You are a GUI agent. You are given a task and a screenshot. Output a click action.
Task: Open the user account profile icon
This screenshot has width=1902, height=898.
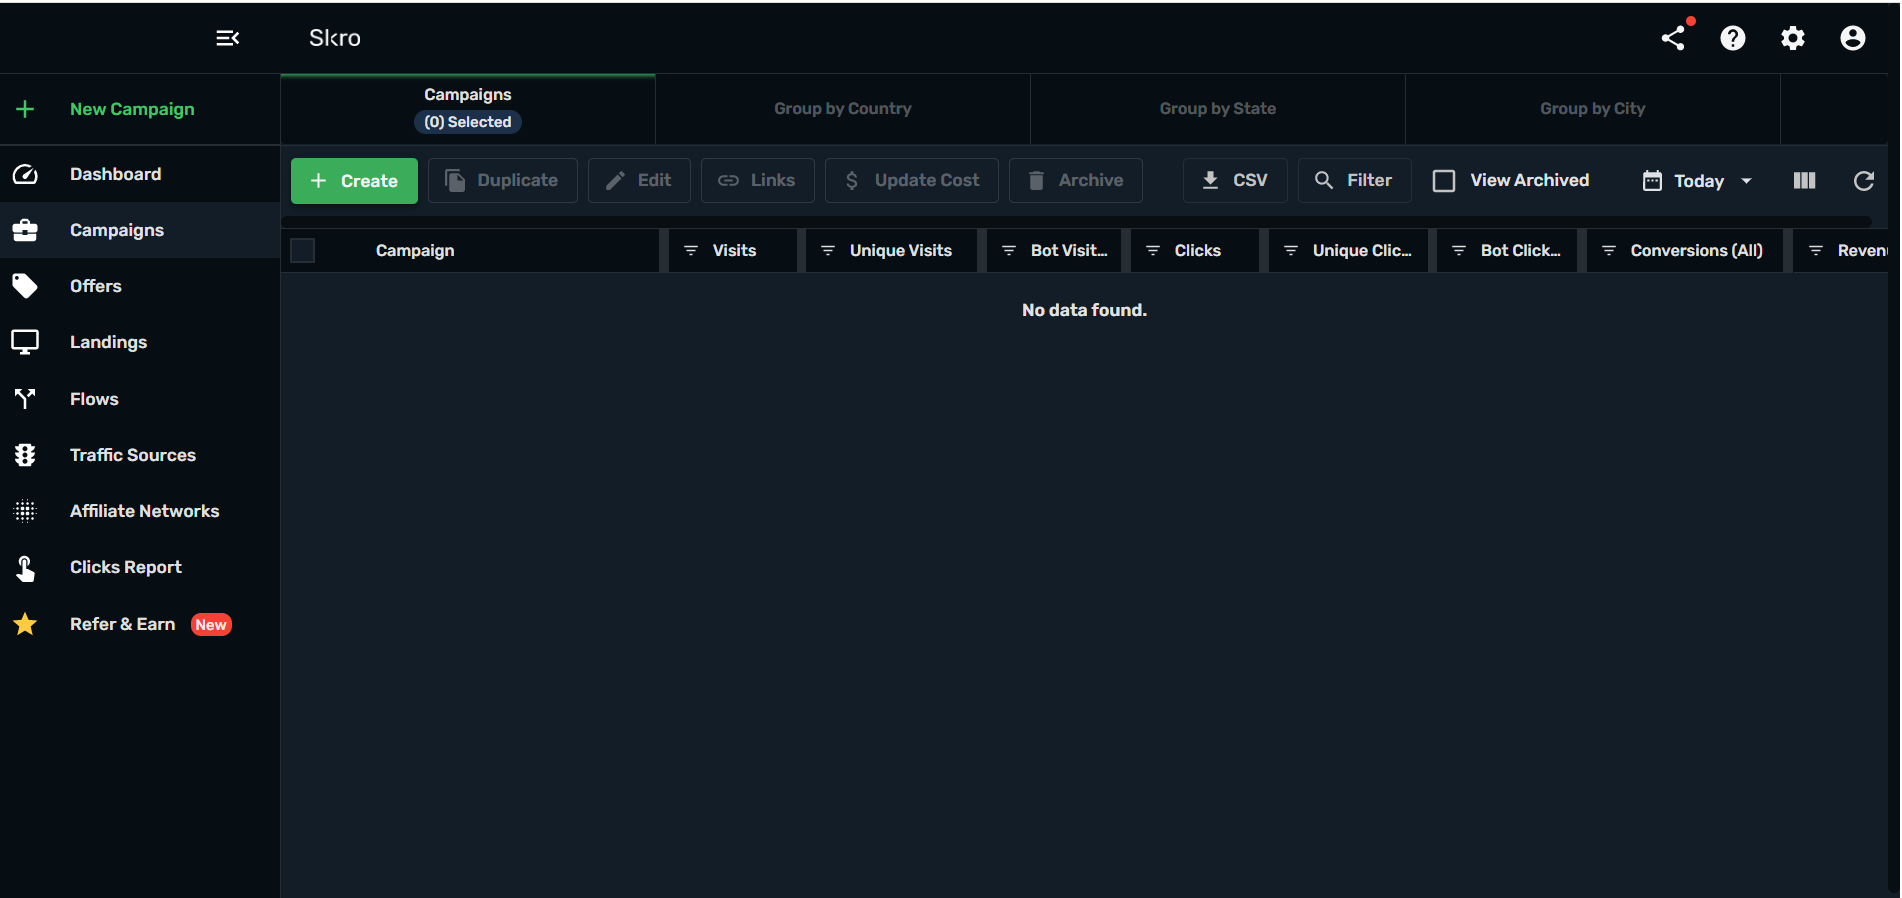[x=1852, y=38]
